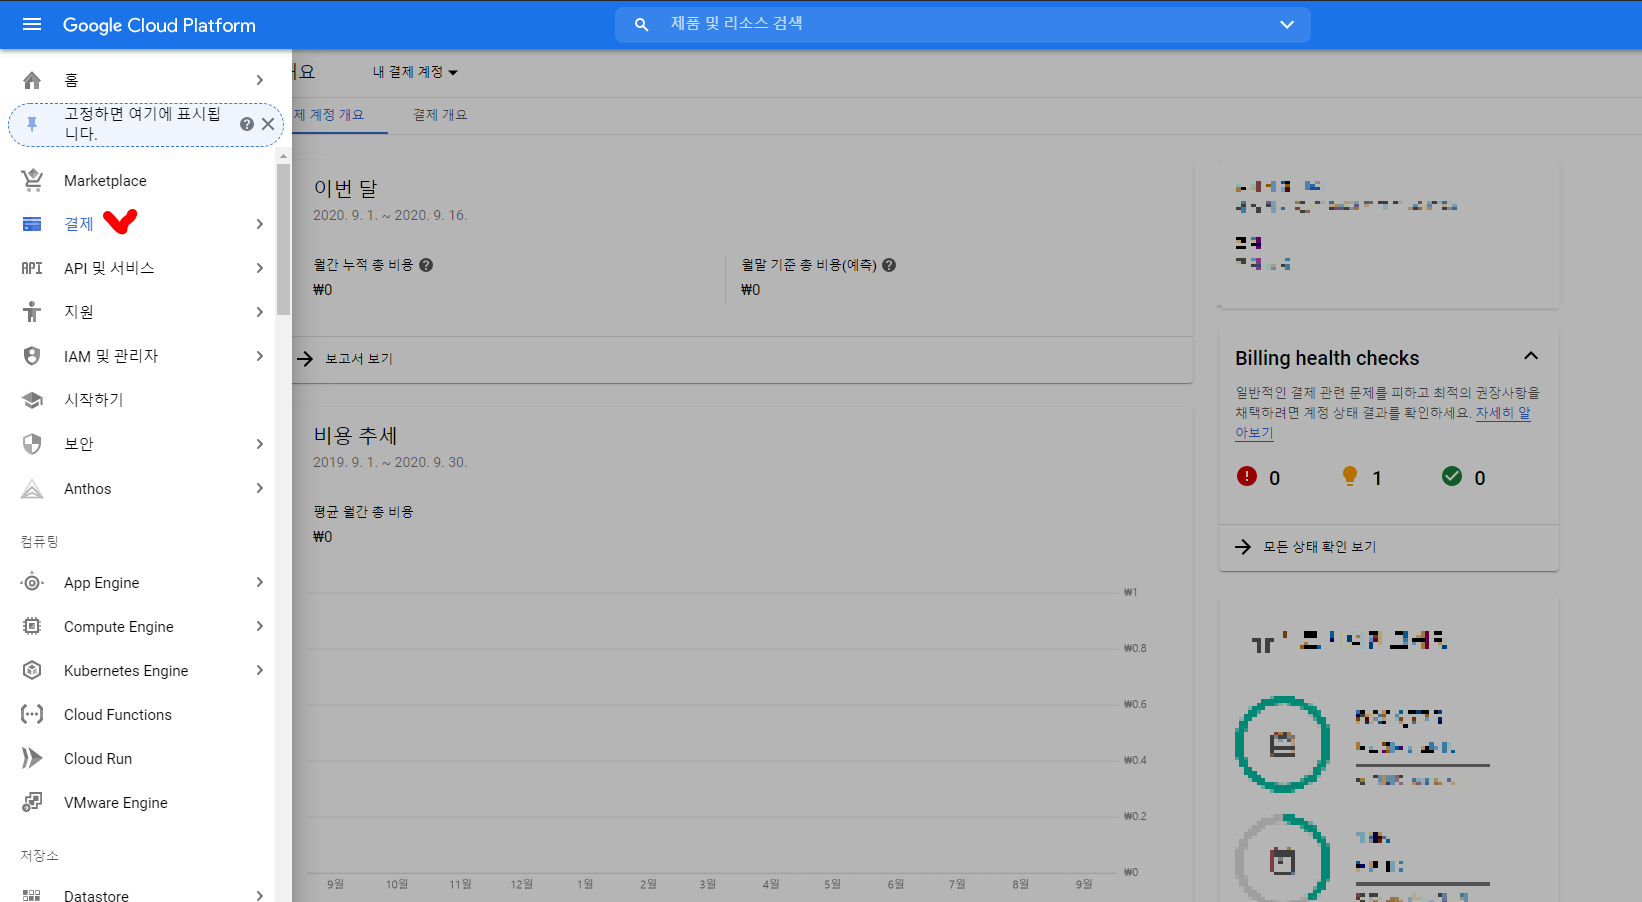Image resolution: width=1642 pixels, height=902 pixels.
Task: Switch to the 결제 개요 tab
Action: click(x=440, y=115)
